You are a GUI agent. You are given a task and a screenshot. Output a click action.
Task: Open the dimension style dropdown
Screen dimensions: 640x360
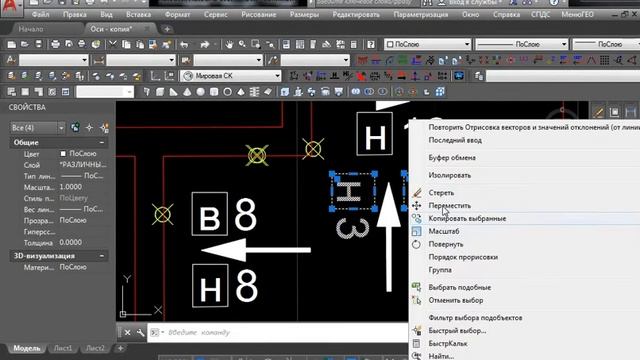click(x=141, y=60)
